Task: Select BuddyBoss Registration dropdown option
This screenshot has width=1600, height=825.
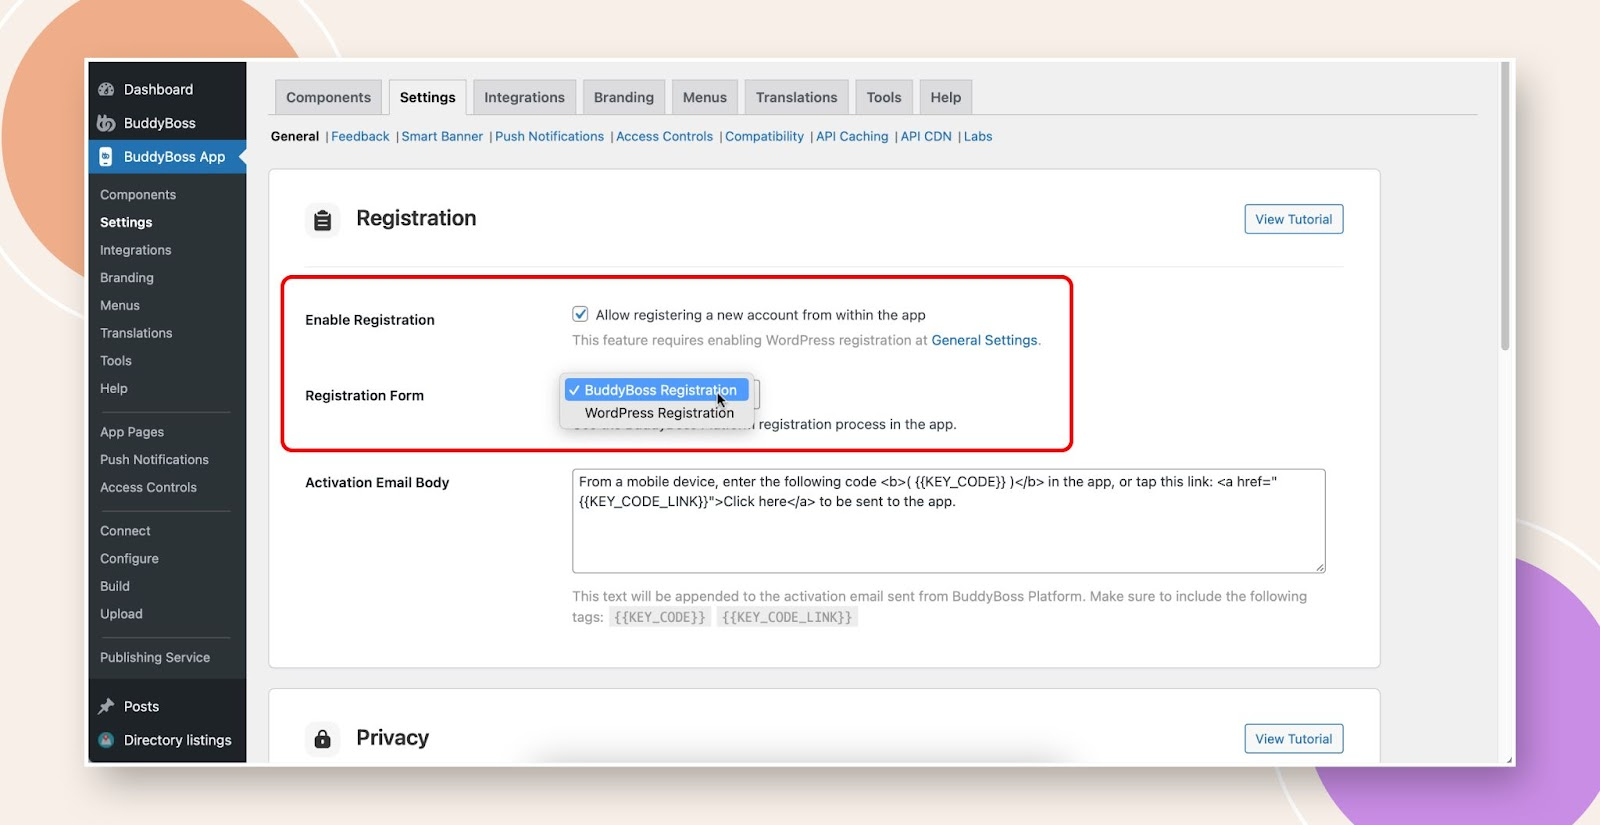Action: tap(656, 390)
